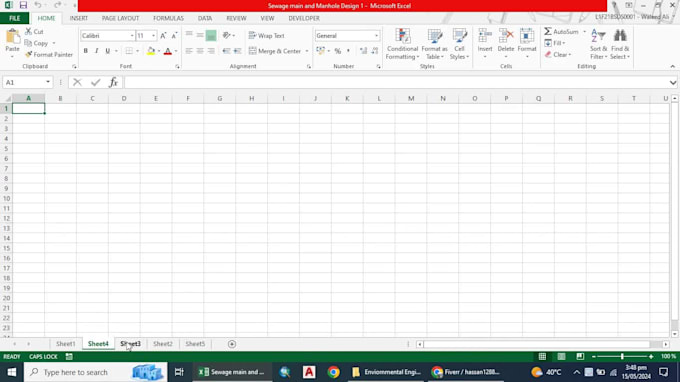Decrease font size with shrink font icon
Viewport: 680px width, 382px height.
pos(174,36)
